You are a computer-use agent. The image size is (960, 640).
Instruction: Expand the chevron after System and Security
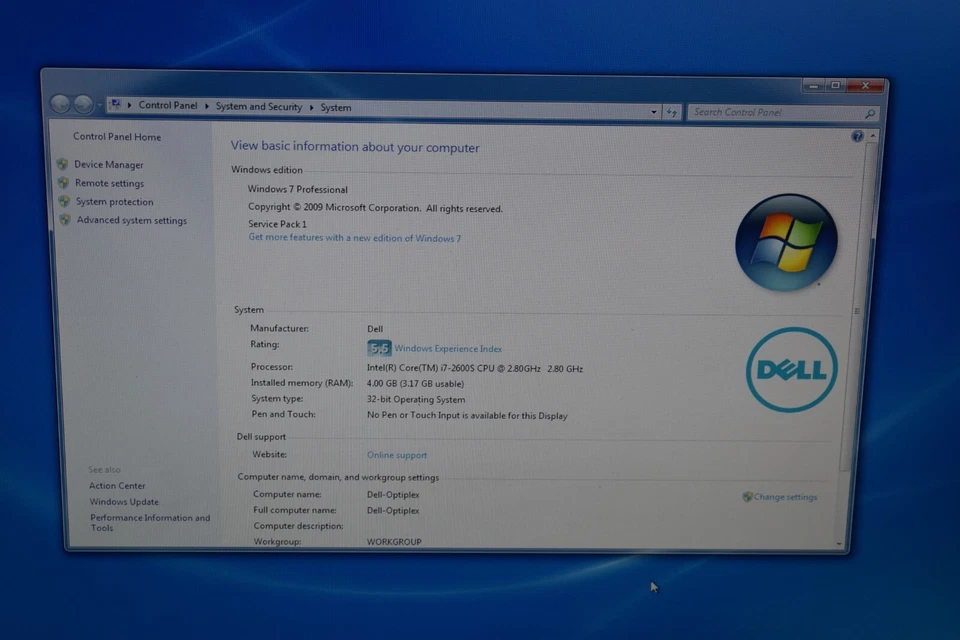(x=310, y=106)
